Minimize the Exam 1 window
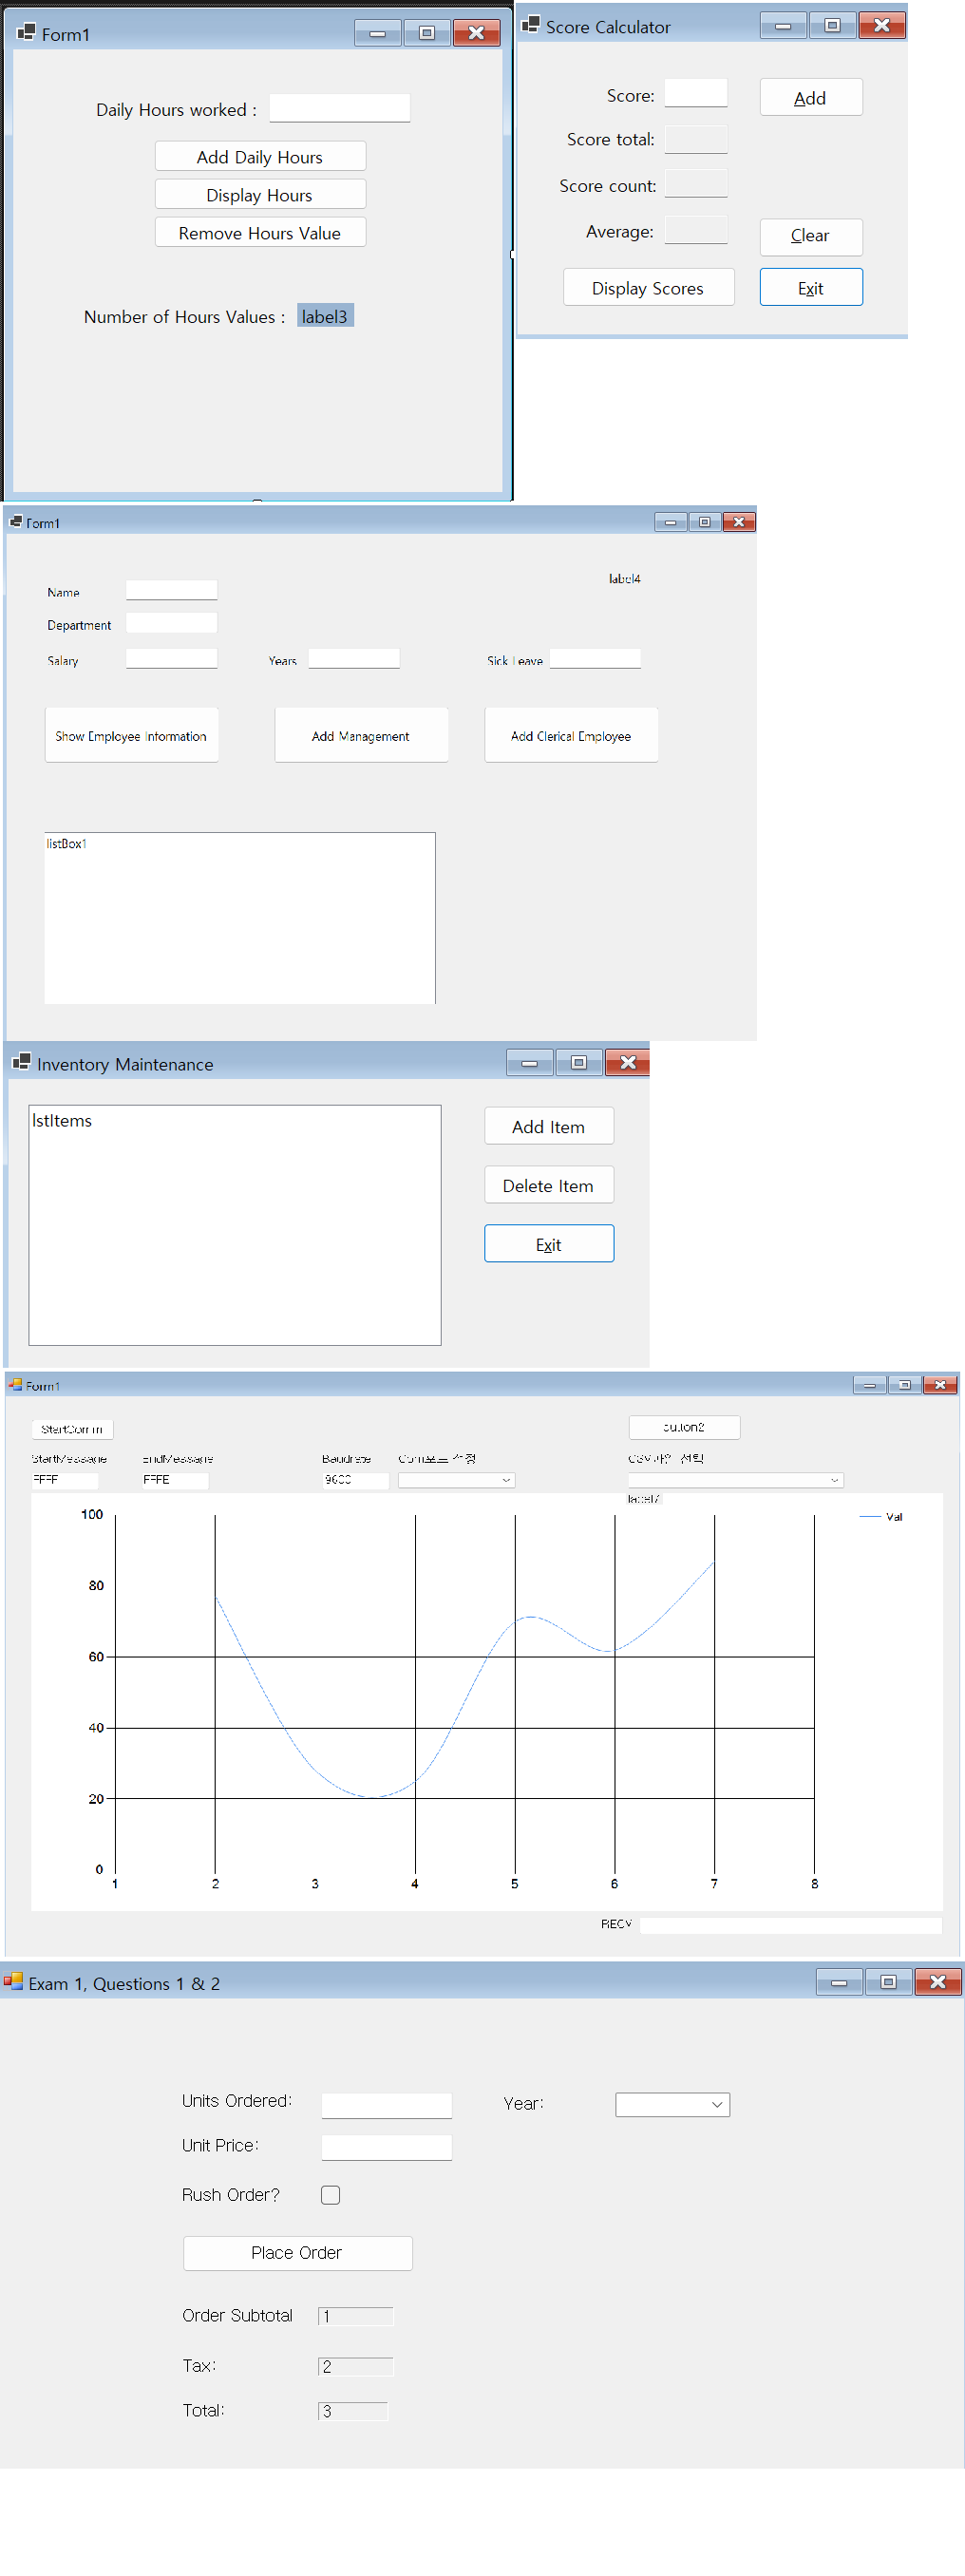The image size is (965, 2576). coord(839,1982)
